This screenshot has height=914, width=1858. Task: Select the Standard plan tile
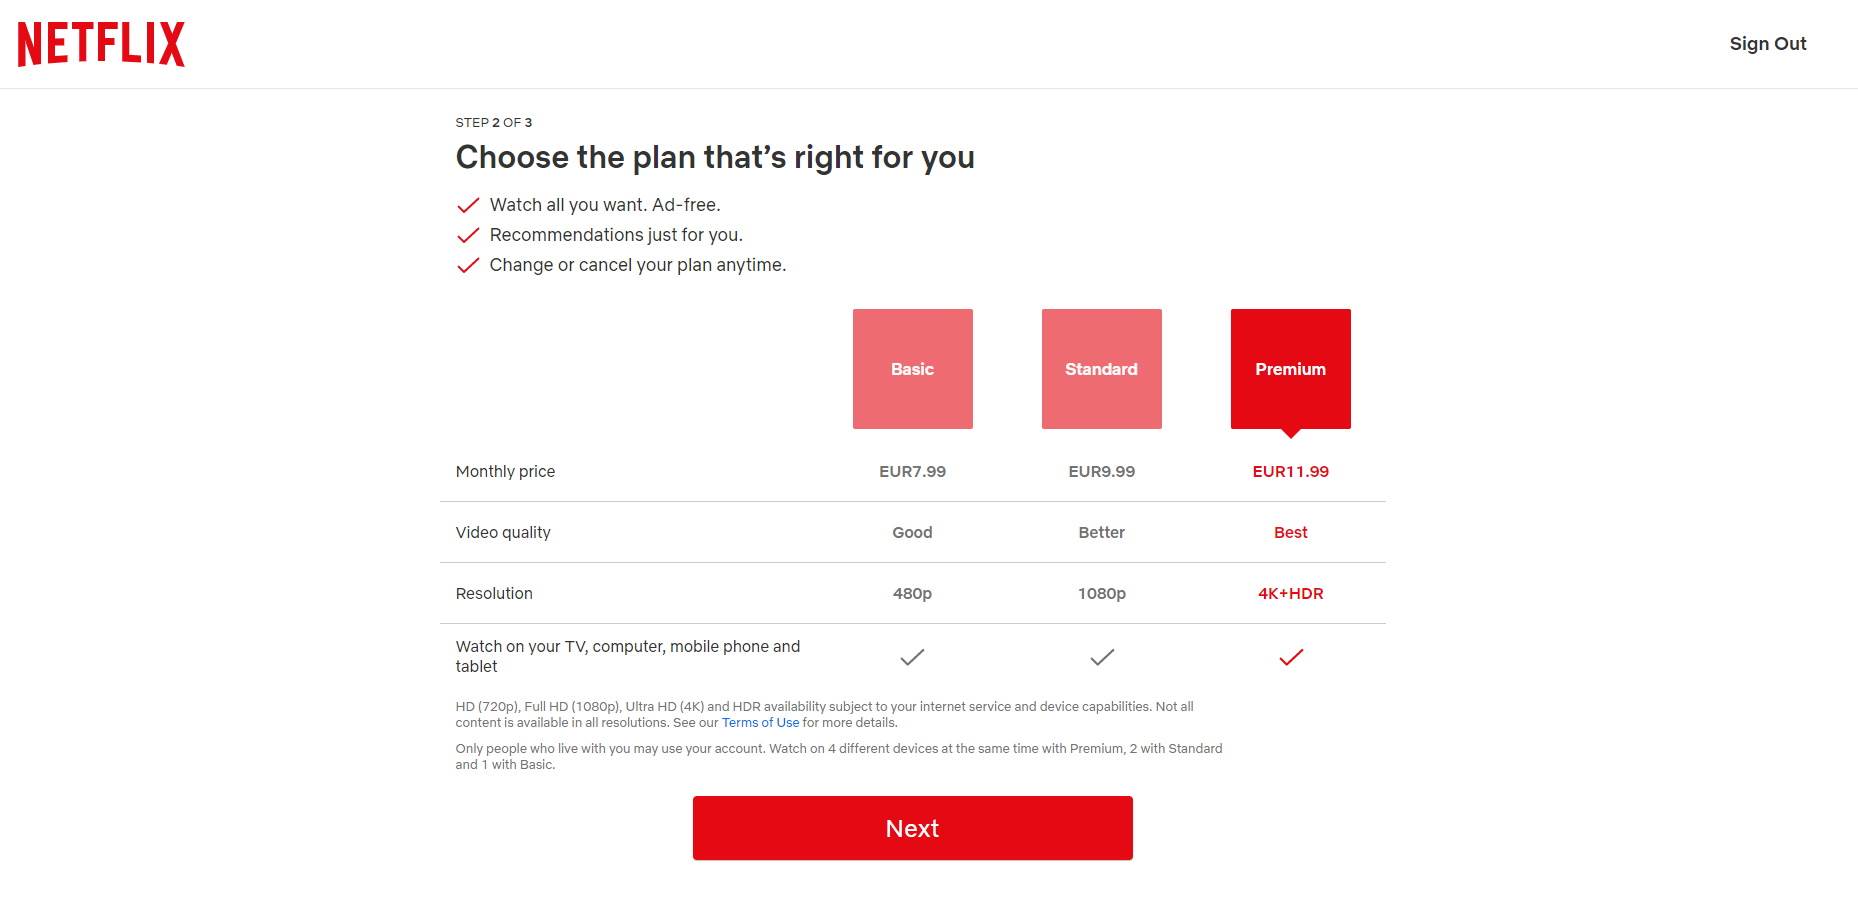(1101, 369)
